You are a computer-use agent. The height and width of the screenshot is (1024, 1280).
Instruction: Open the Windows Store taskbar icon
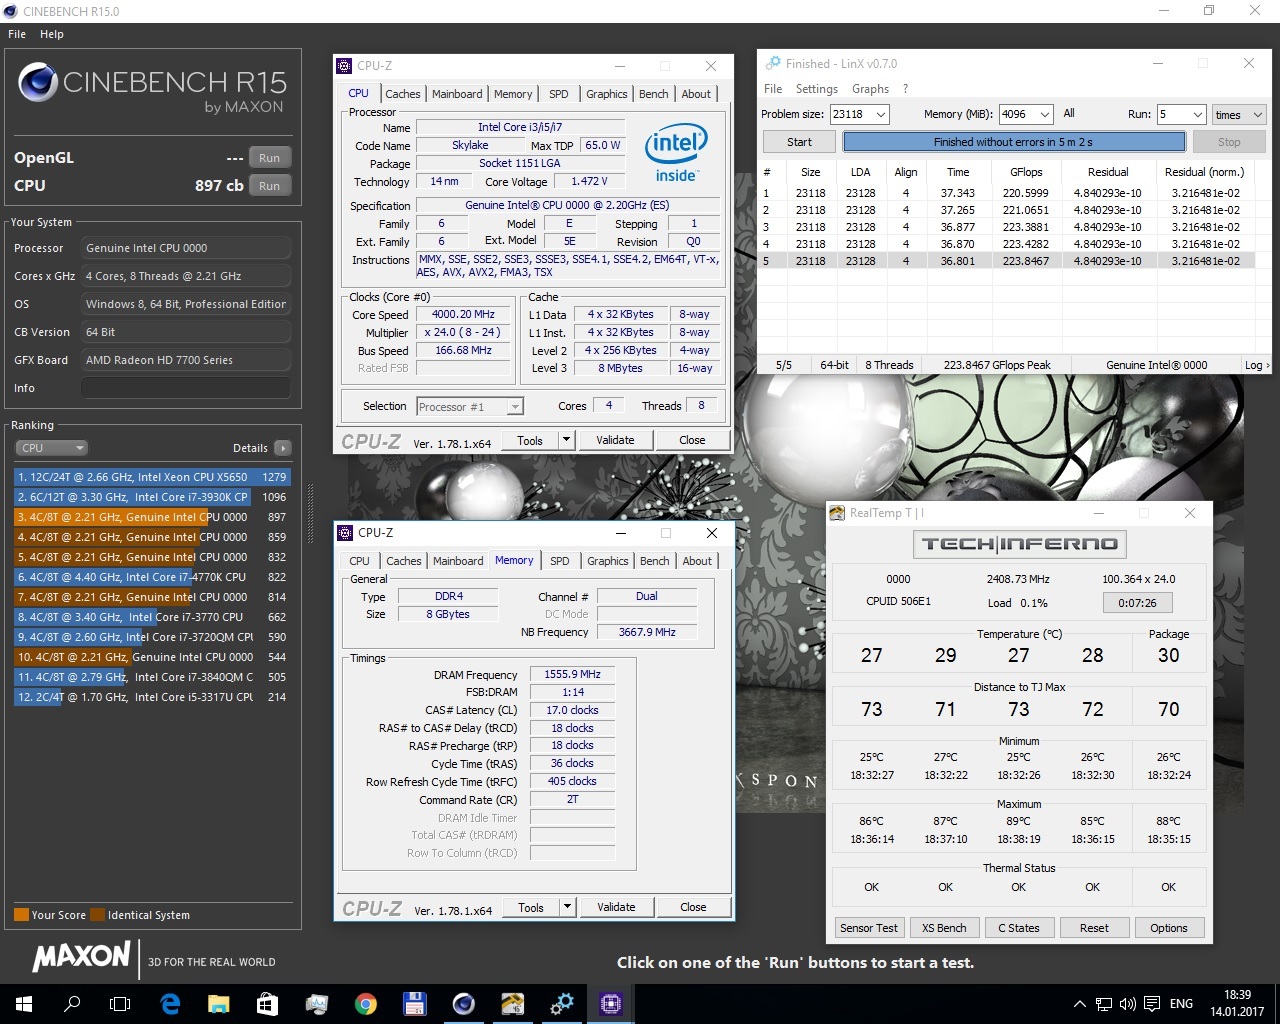[x=267, y=1003]
